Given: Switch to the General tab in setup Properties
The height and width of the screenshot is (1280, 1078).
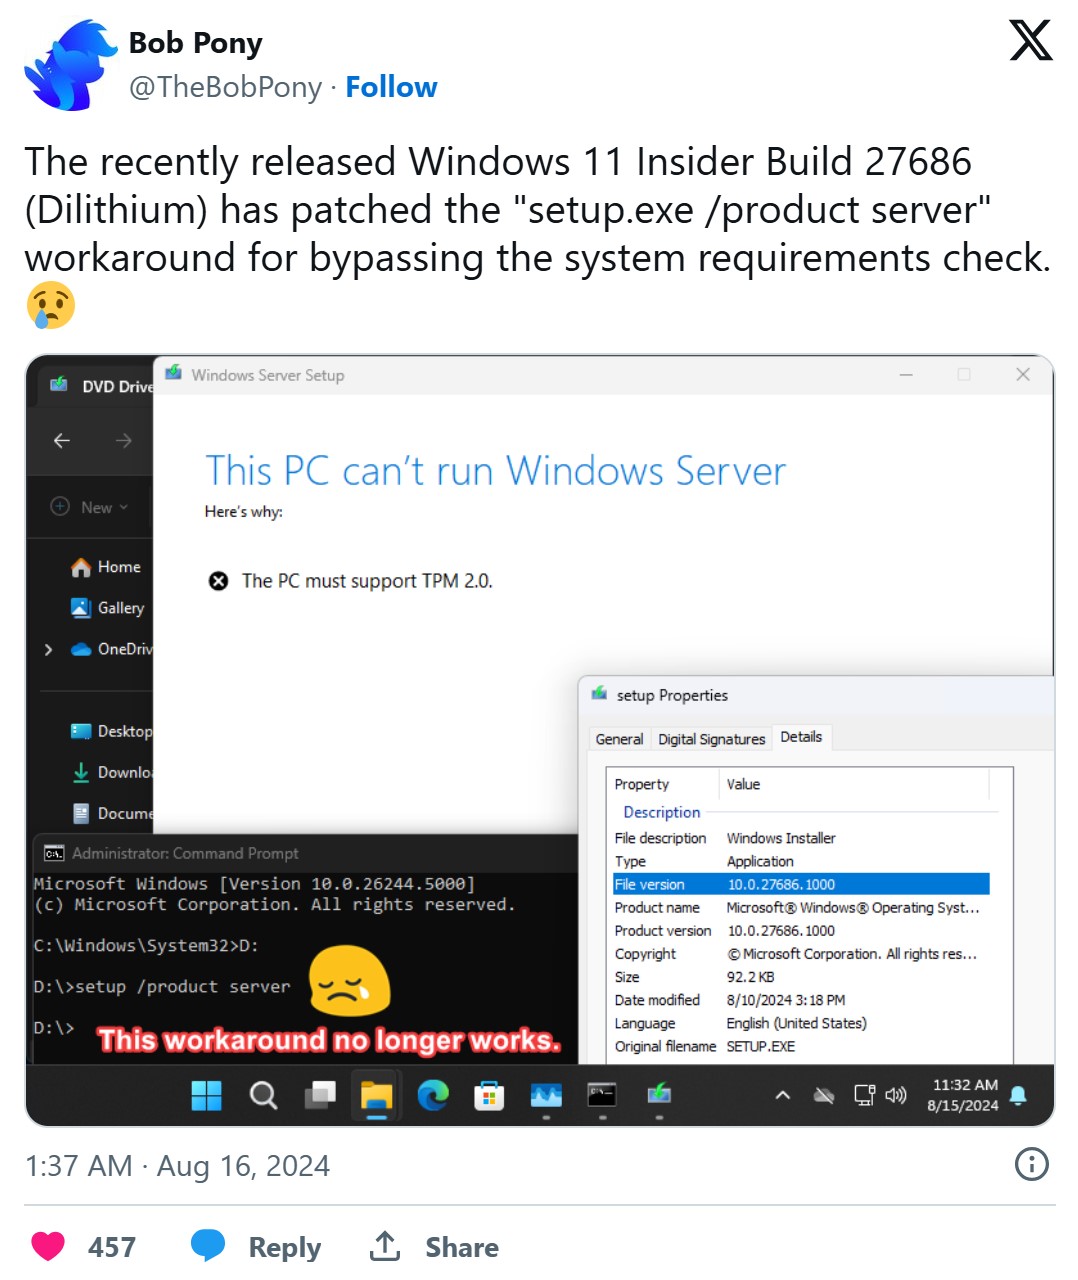Looking at the screenshot, I should [619, 739].
